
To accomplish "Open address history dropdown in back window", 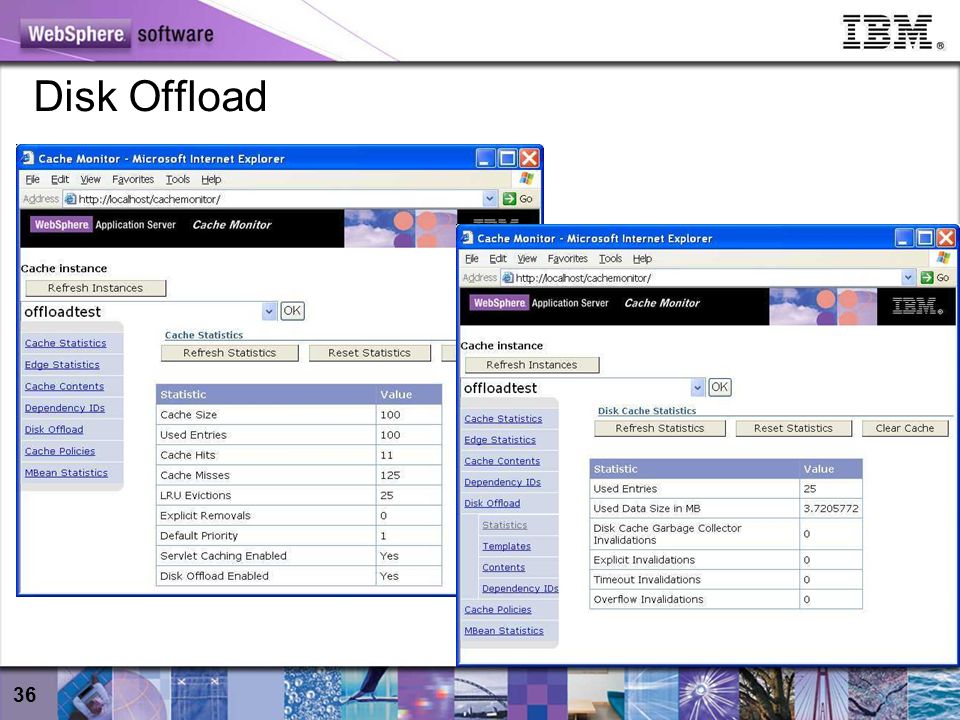I will click(x=489, y=198).
